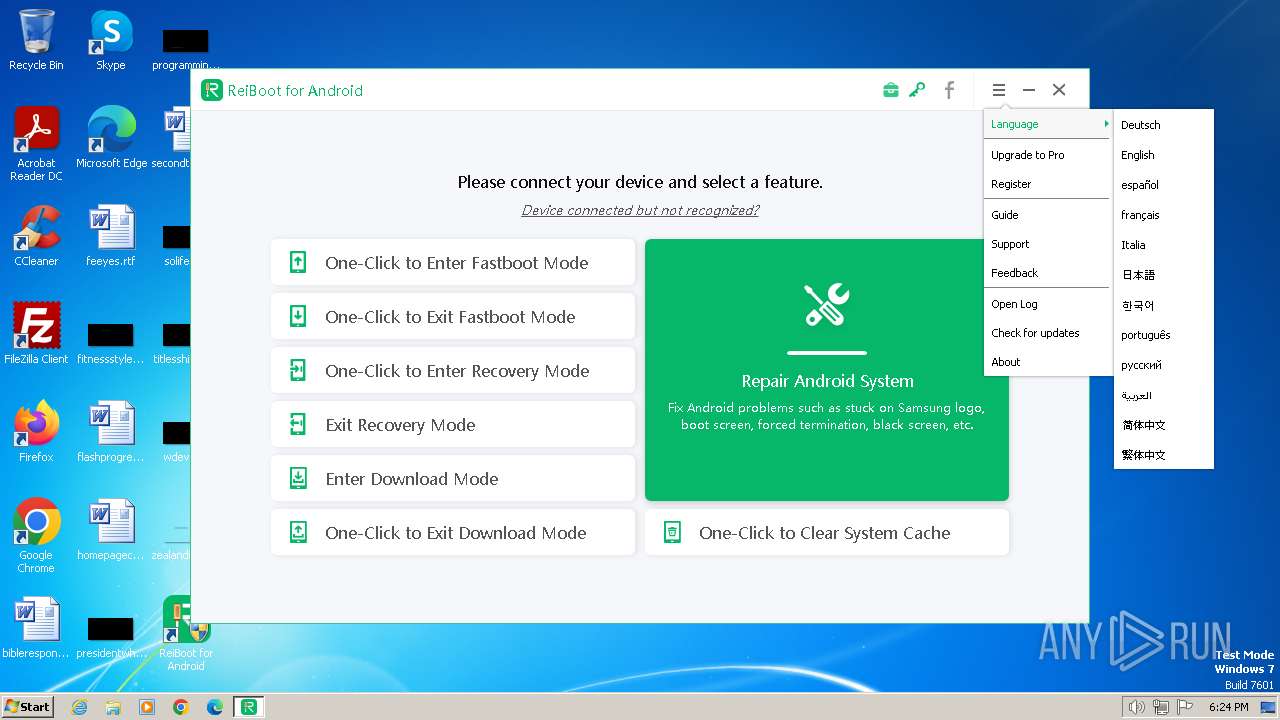The height and width of the screenshot is (720, 1280).
Task: Choose Open Log menu item
Action: point(1048,304)
